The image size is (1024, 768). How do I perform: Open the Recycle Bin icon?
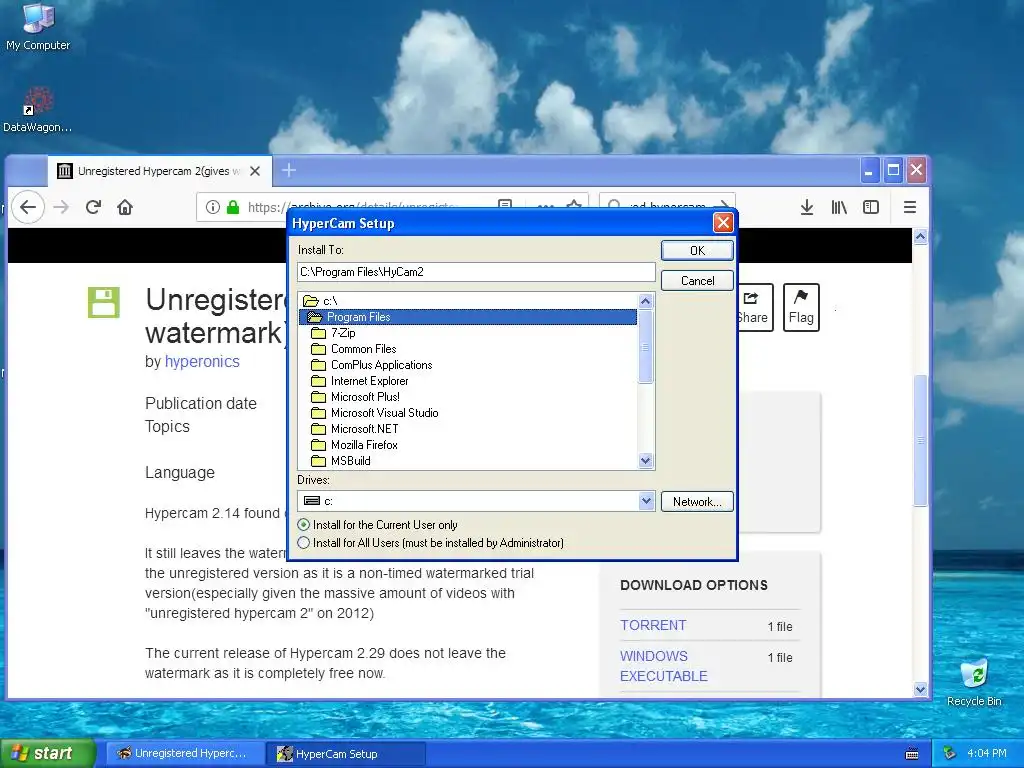[974, 682]
